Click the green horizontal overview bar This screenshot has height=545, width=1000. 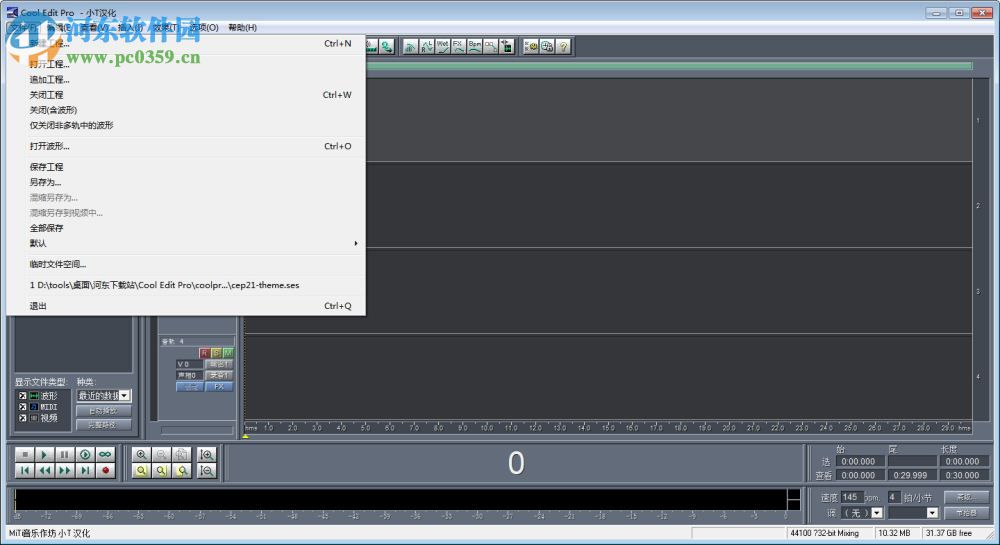click(x=669, y=66)
